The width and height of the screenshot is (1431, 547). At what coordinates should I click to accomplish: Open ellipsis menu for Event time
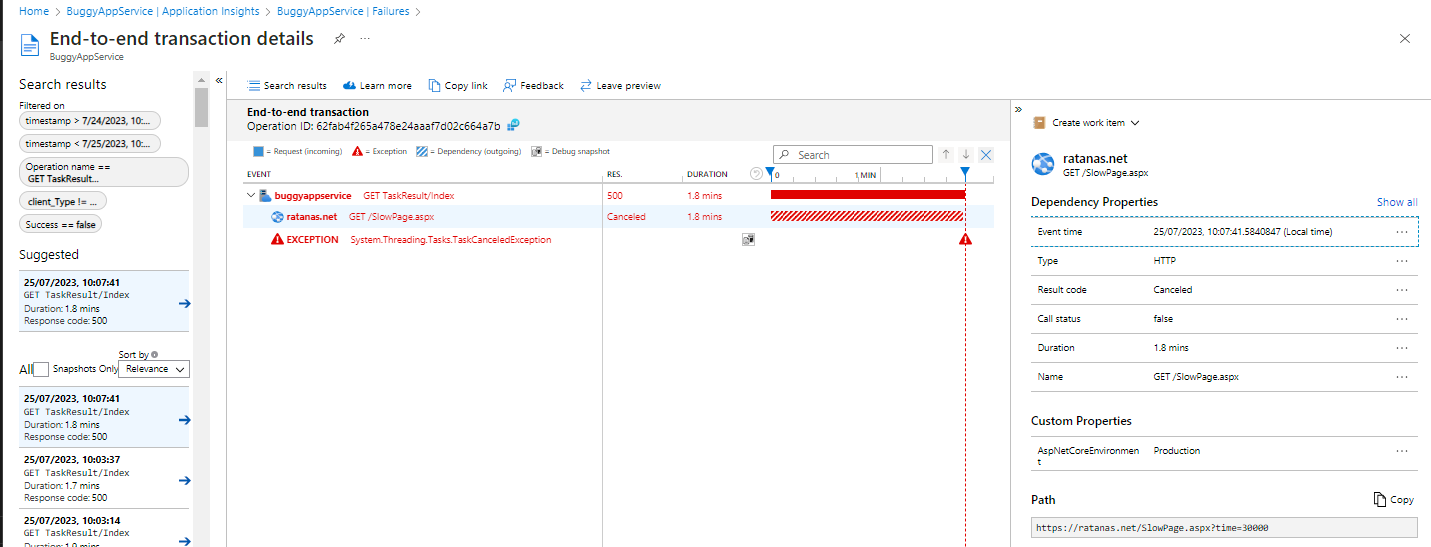[x=1402, y=232]
